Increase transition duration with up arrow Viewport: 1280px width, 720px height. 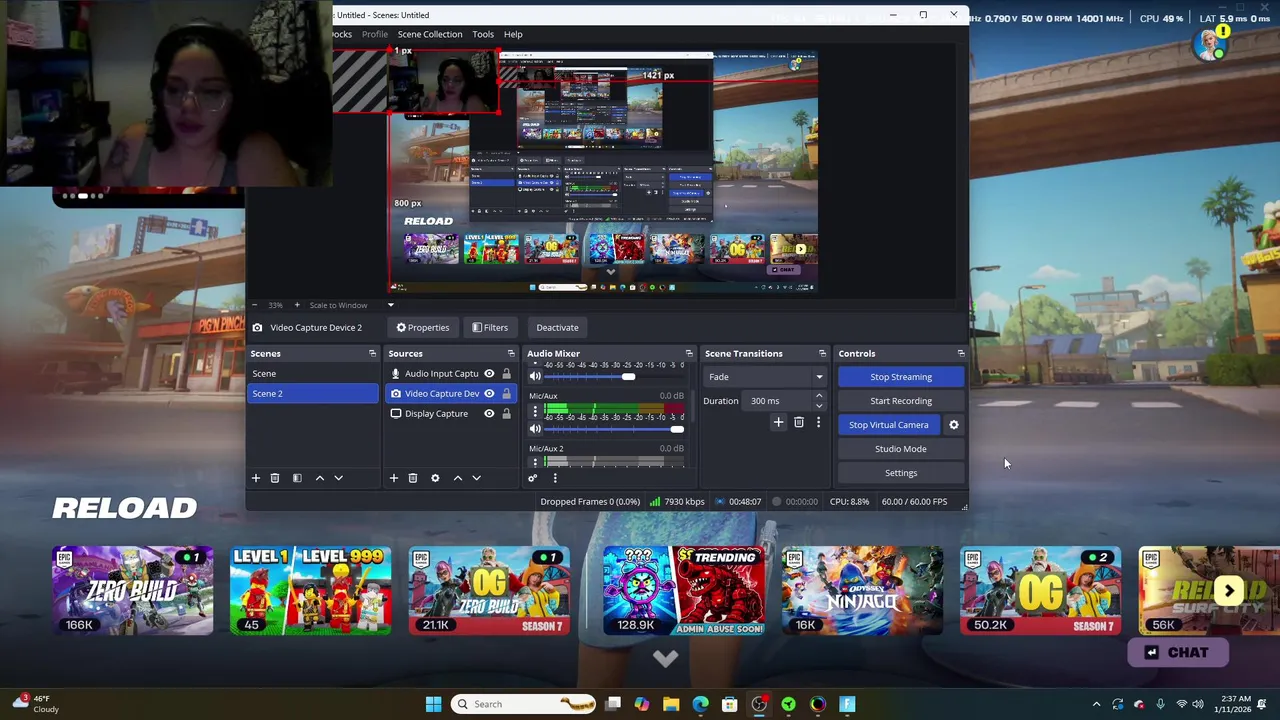tap(819, 396)
